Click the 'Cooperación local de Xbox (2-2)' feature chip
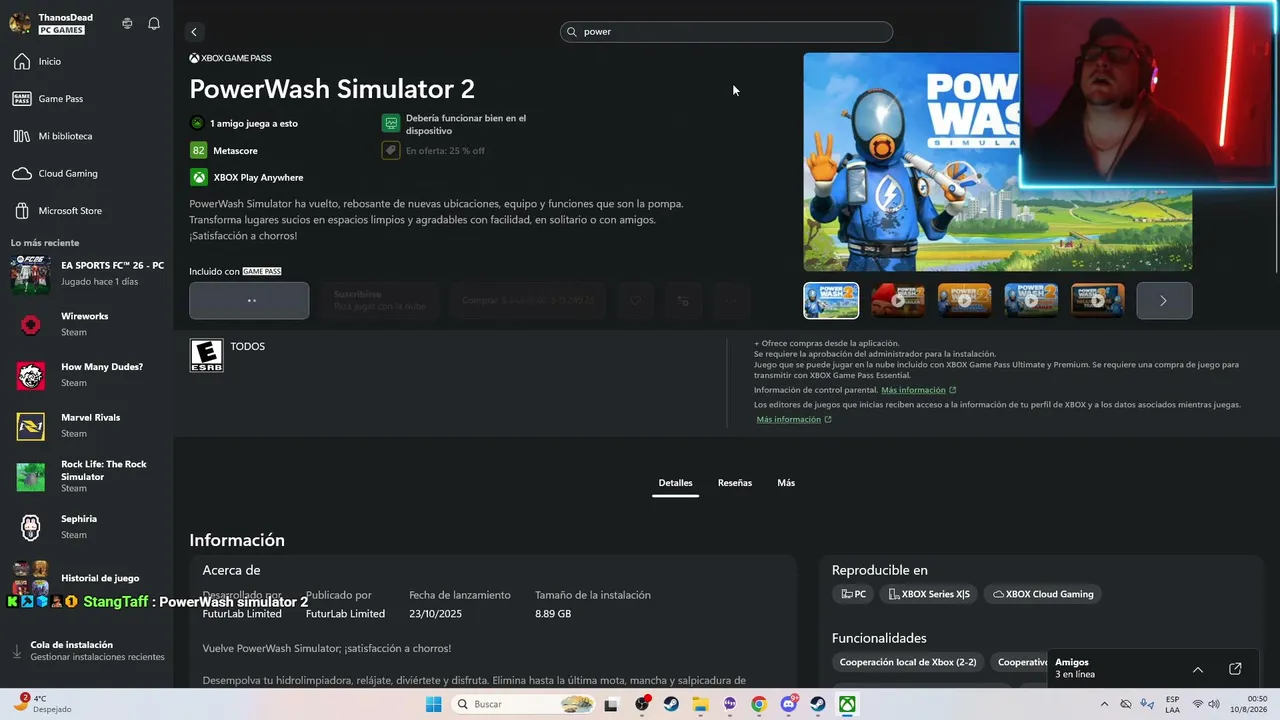Screen dimensions: 1280x720 [x=908, y=662]
